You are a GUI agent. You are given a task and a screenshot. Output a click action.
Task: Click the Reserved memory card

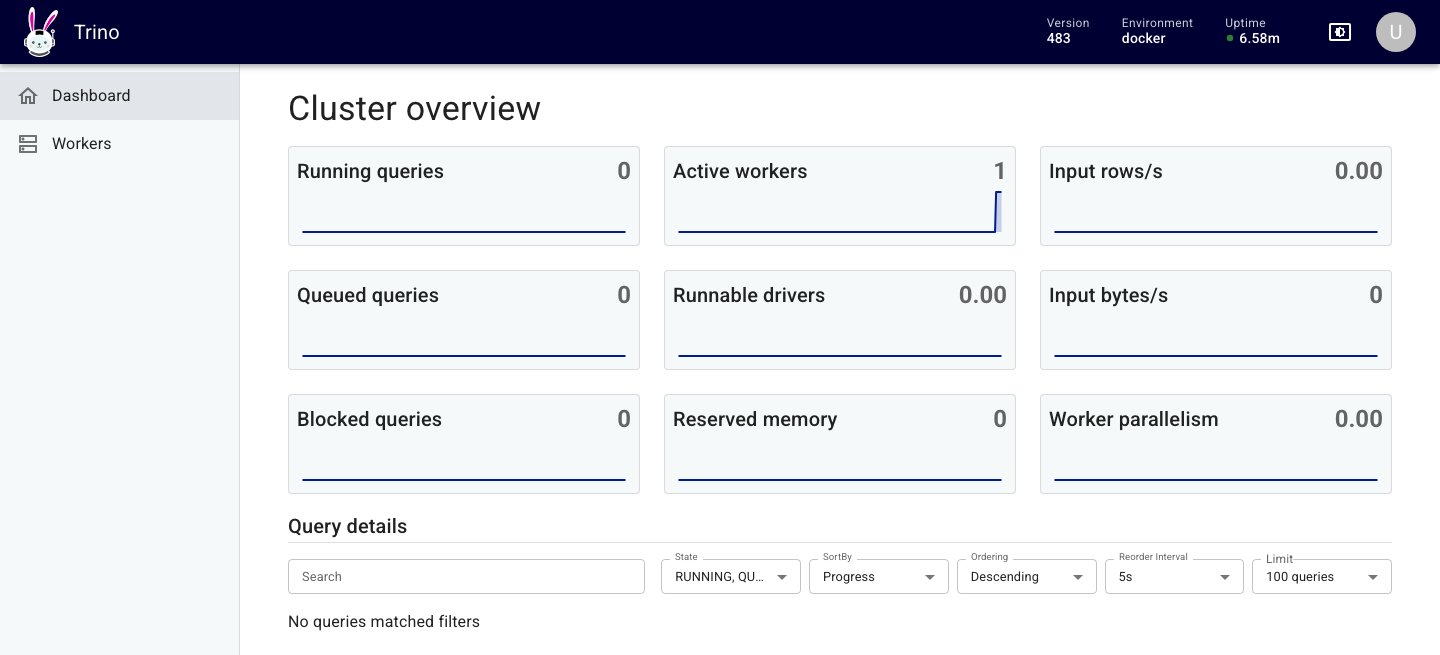[x=840, y=444]
